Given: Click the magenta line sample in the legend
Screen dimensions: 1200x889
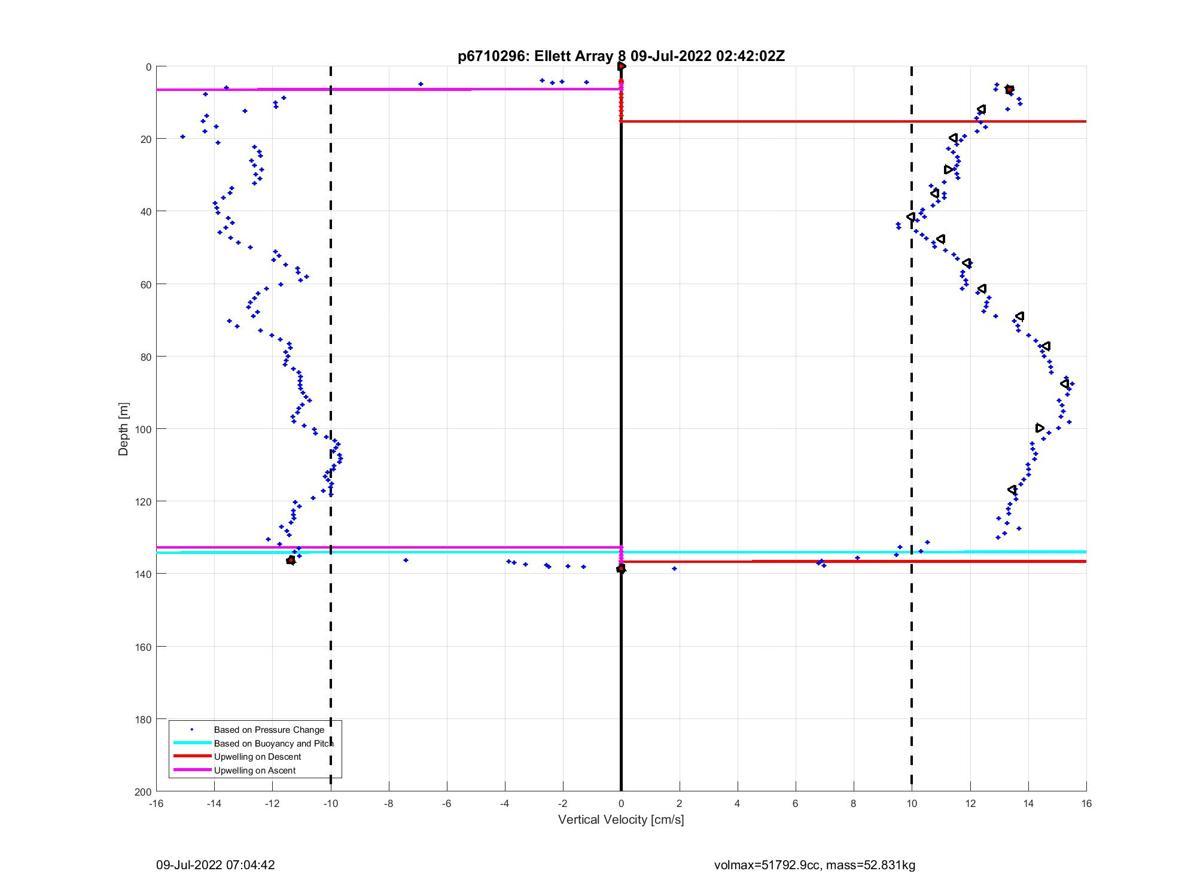Looking at the screenshot, I should click(192, 771).
